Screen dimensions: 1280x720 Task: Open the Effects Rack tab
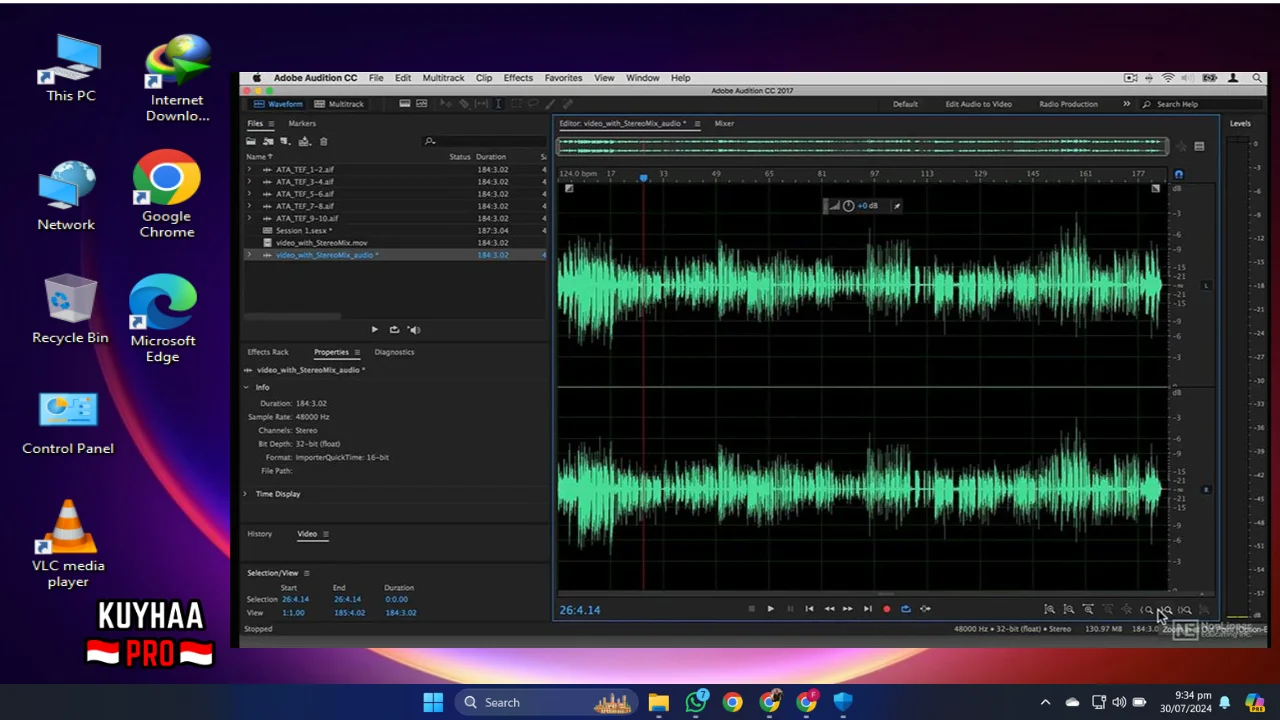click(268, 352)
